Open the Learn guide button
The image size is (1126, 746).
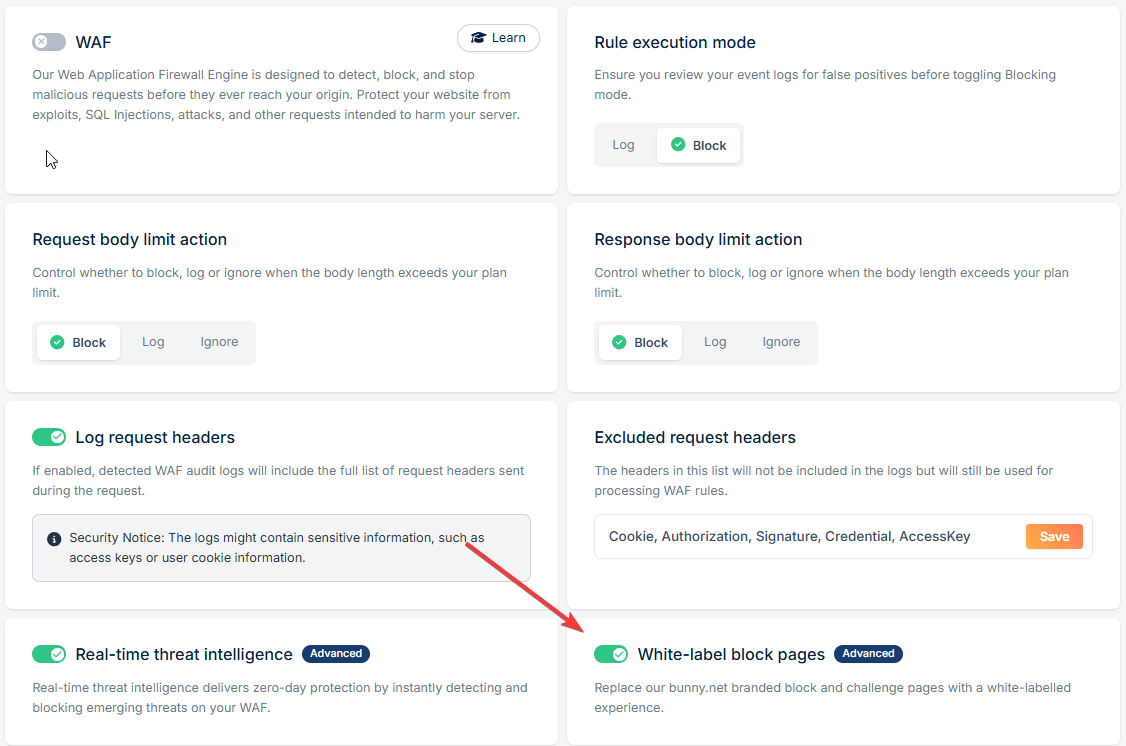[498, 38]
